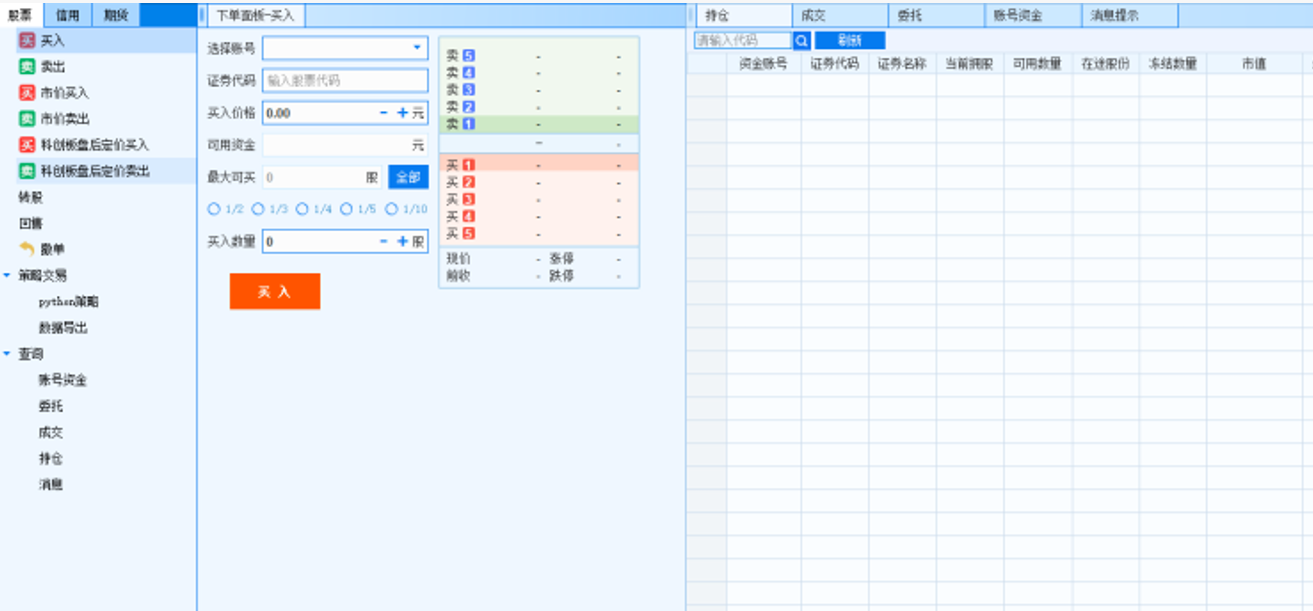Click the green 卖出 icon in sidebar

pos(27,67)
